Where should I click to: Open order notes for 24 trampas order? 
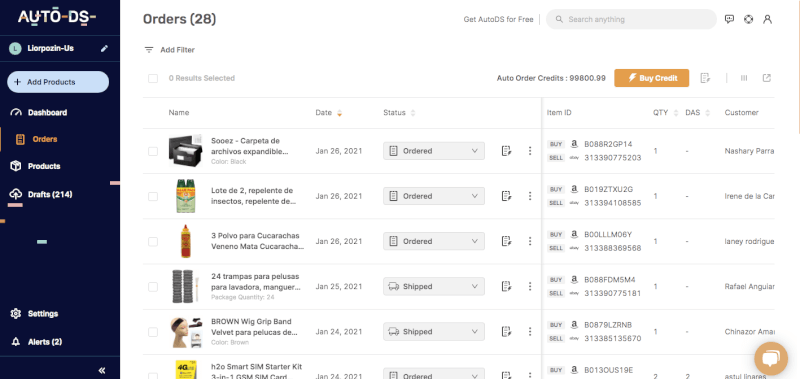(x=506, y=286)
